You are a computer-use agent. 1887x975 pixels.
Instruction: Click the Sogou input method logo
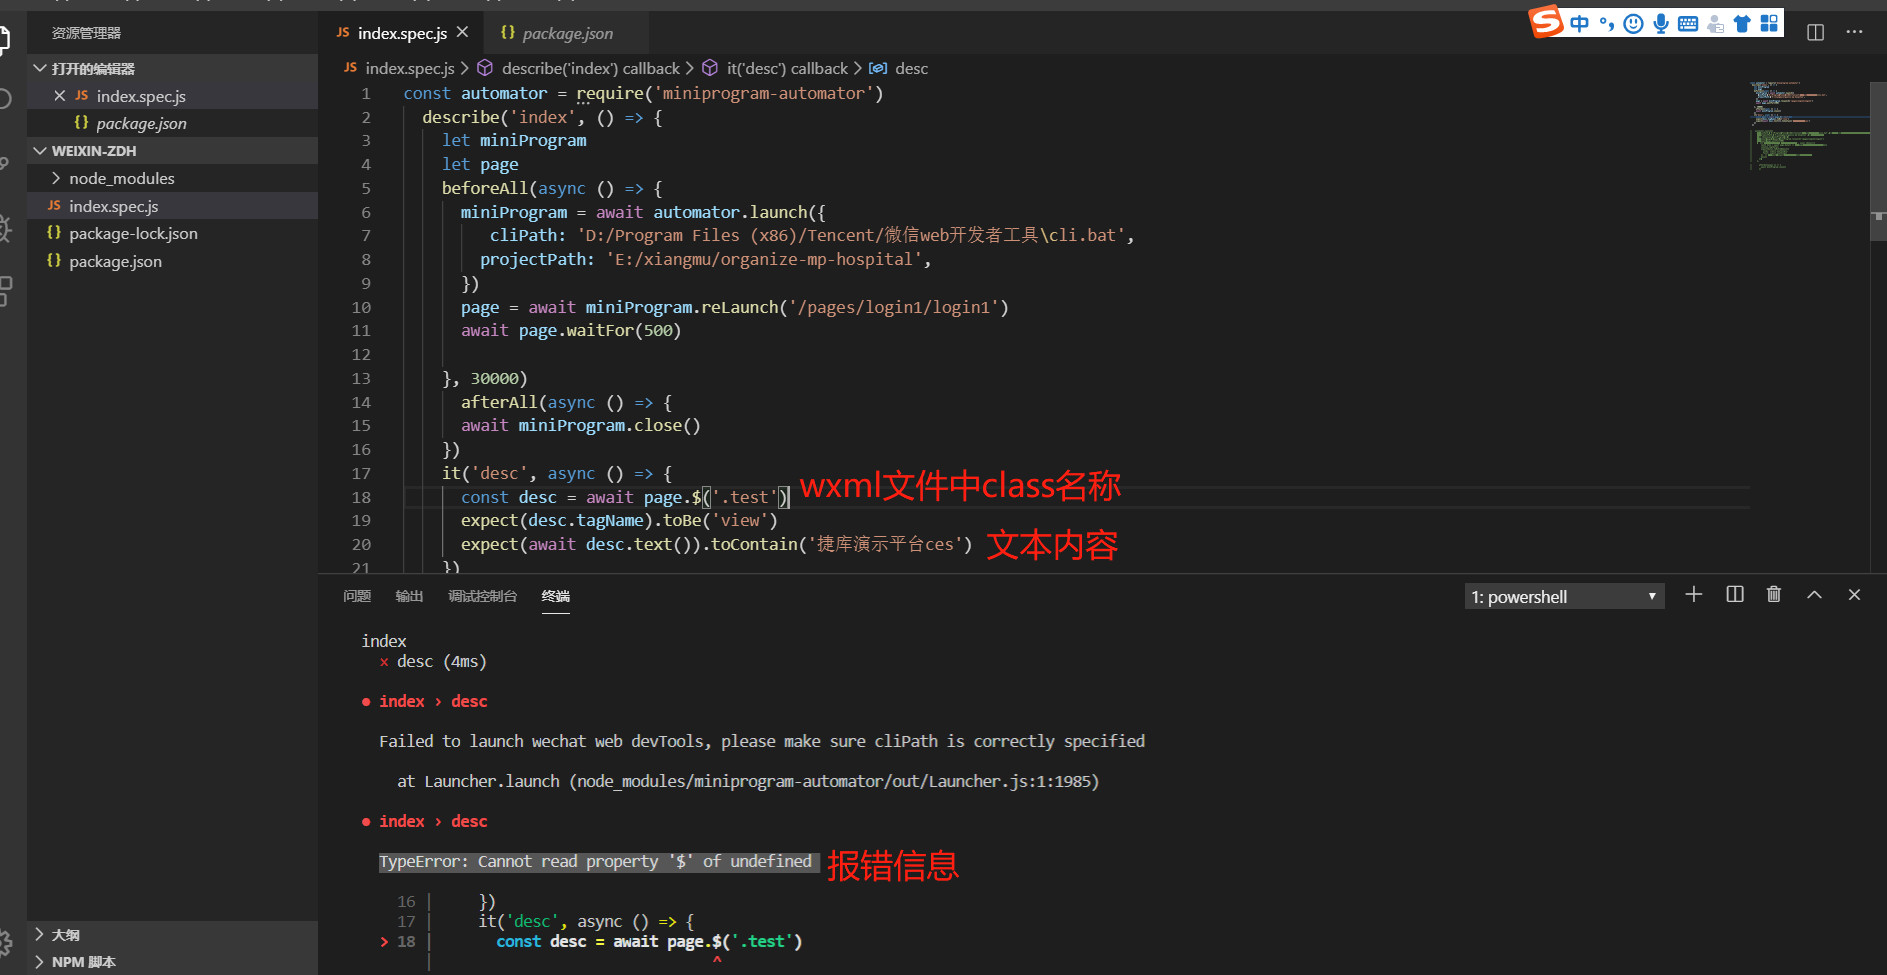1546,21
